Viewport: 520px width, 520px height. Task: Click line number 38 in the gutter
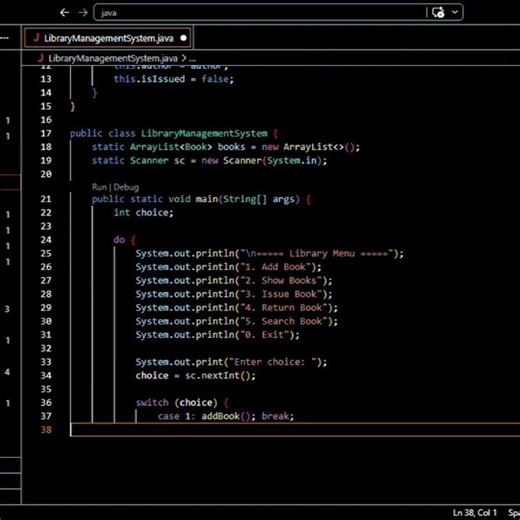pos(46,430)
